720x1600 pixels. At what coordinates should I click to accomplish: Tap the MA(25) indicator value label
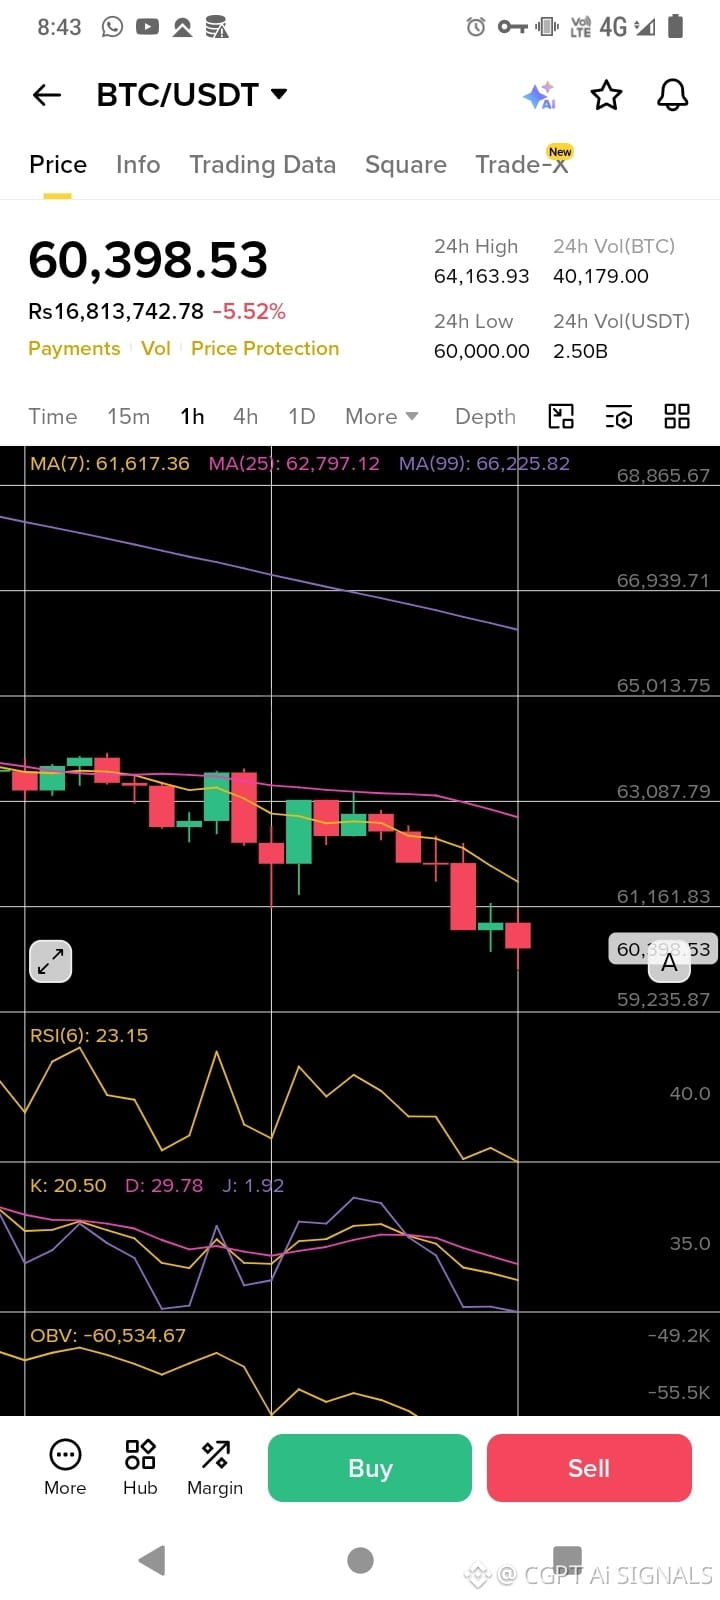pyautogui.click(x=294, y=464)
